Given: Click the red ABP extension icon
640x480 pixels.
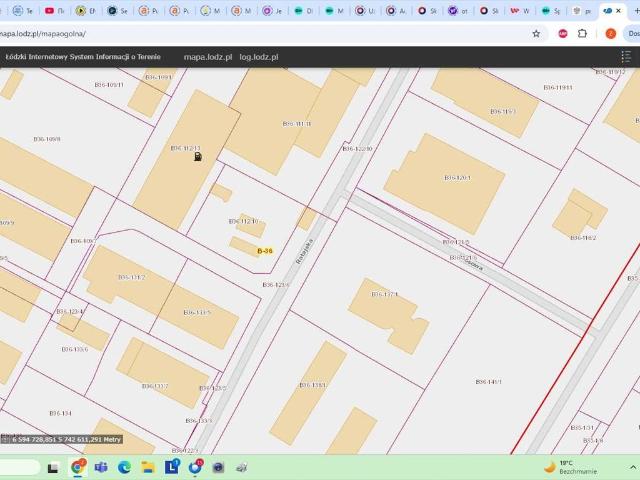Looking at the screenshot, I should (563, 33).
